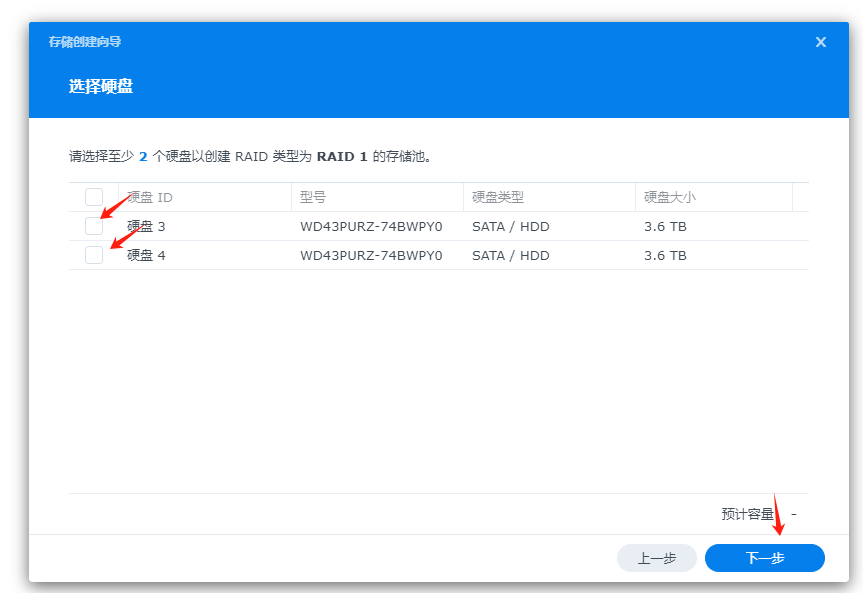Tick the select-all checkbox in header row
The width and height of the screenshot is (863, 593).
(x=94, y=197)
